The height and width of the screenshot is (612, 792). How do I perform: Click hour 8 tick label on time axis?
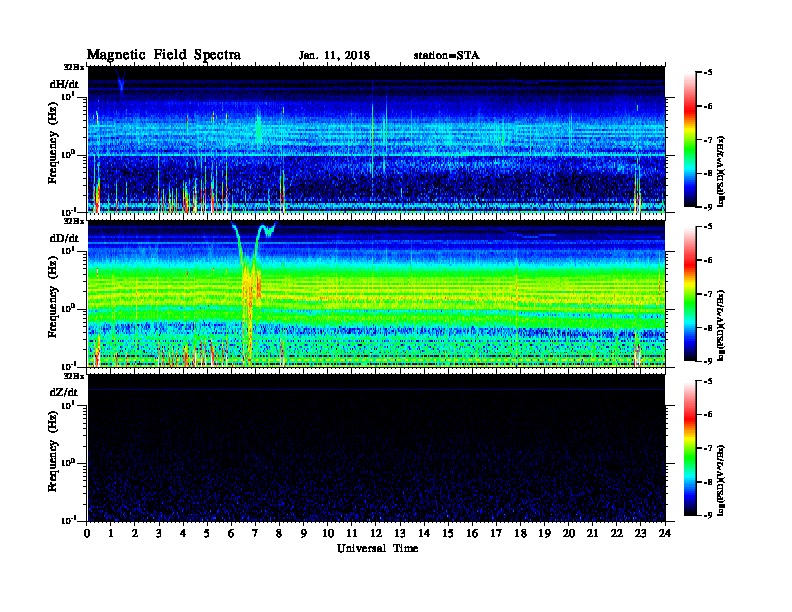[x=279, y=534]
